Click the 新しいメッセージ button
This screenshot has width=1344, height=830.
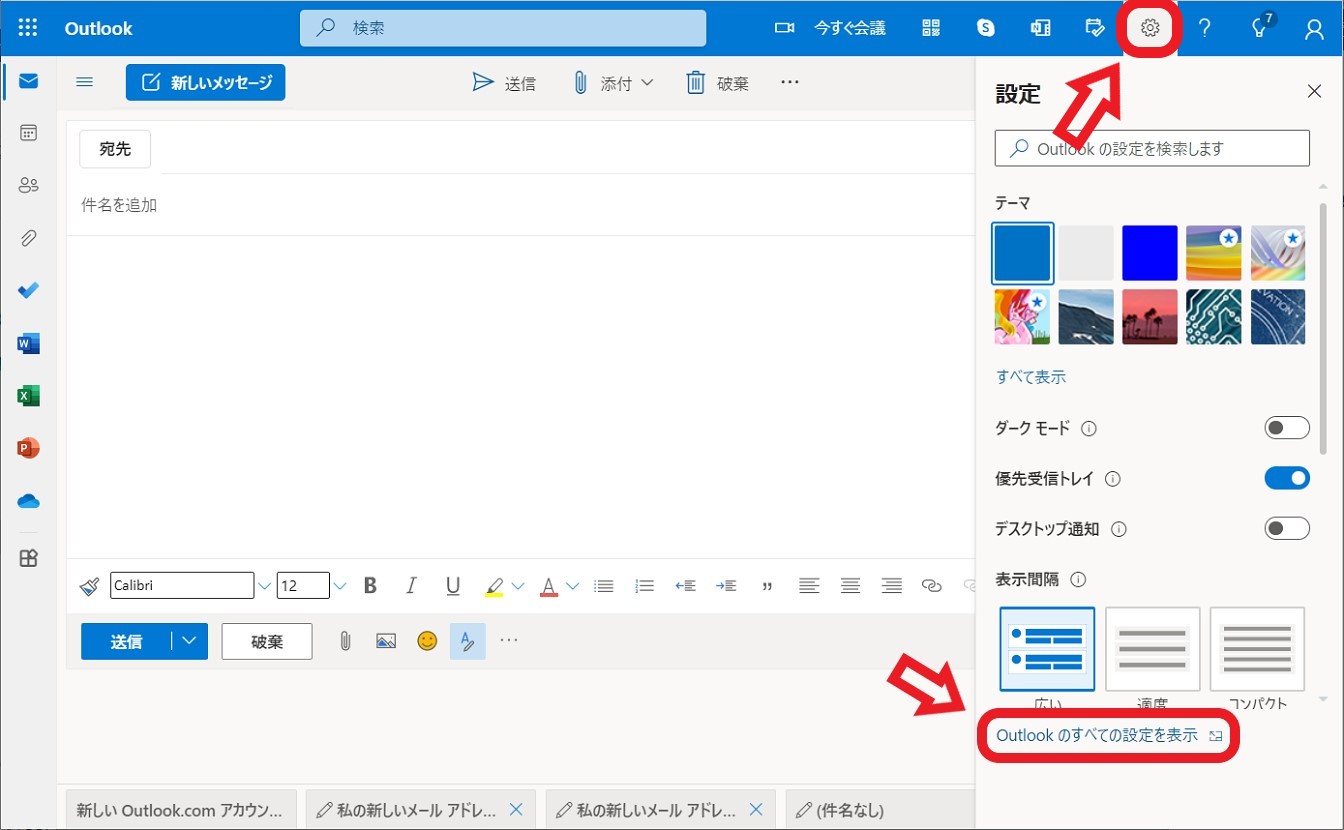click(x=205, y=83)
